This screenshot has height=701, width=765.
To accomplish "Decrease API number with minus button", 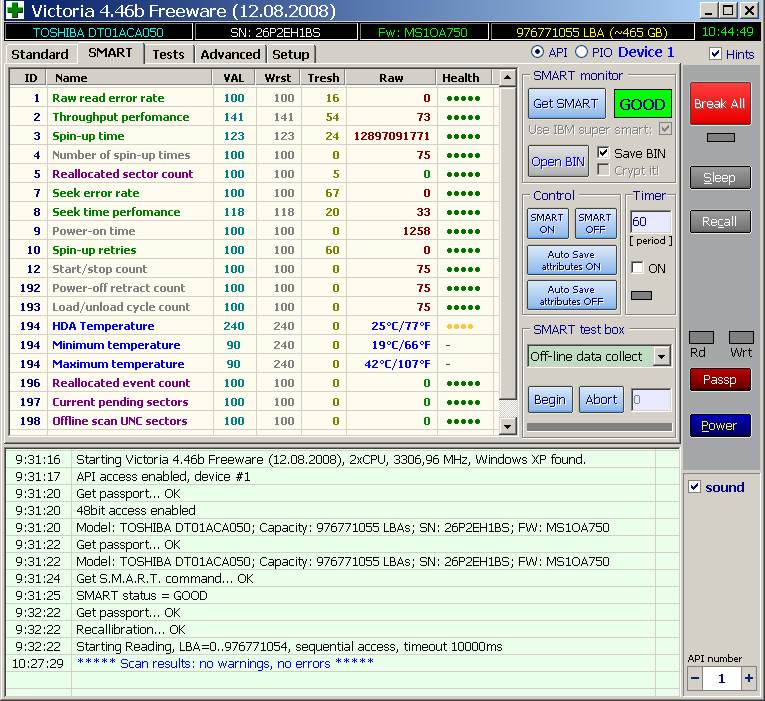I will [x=695, y=678].
